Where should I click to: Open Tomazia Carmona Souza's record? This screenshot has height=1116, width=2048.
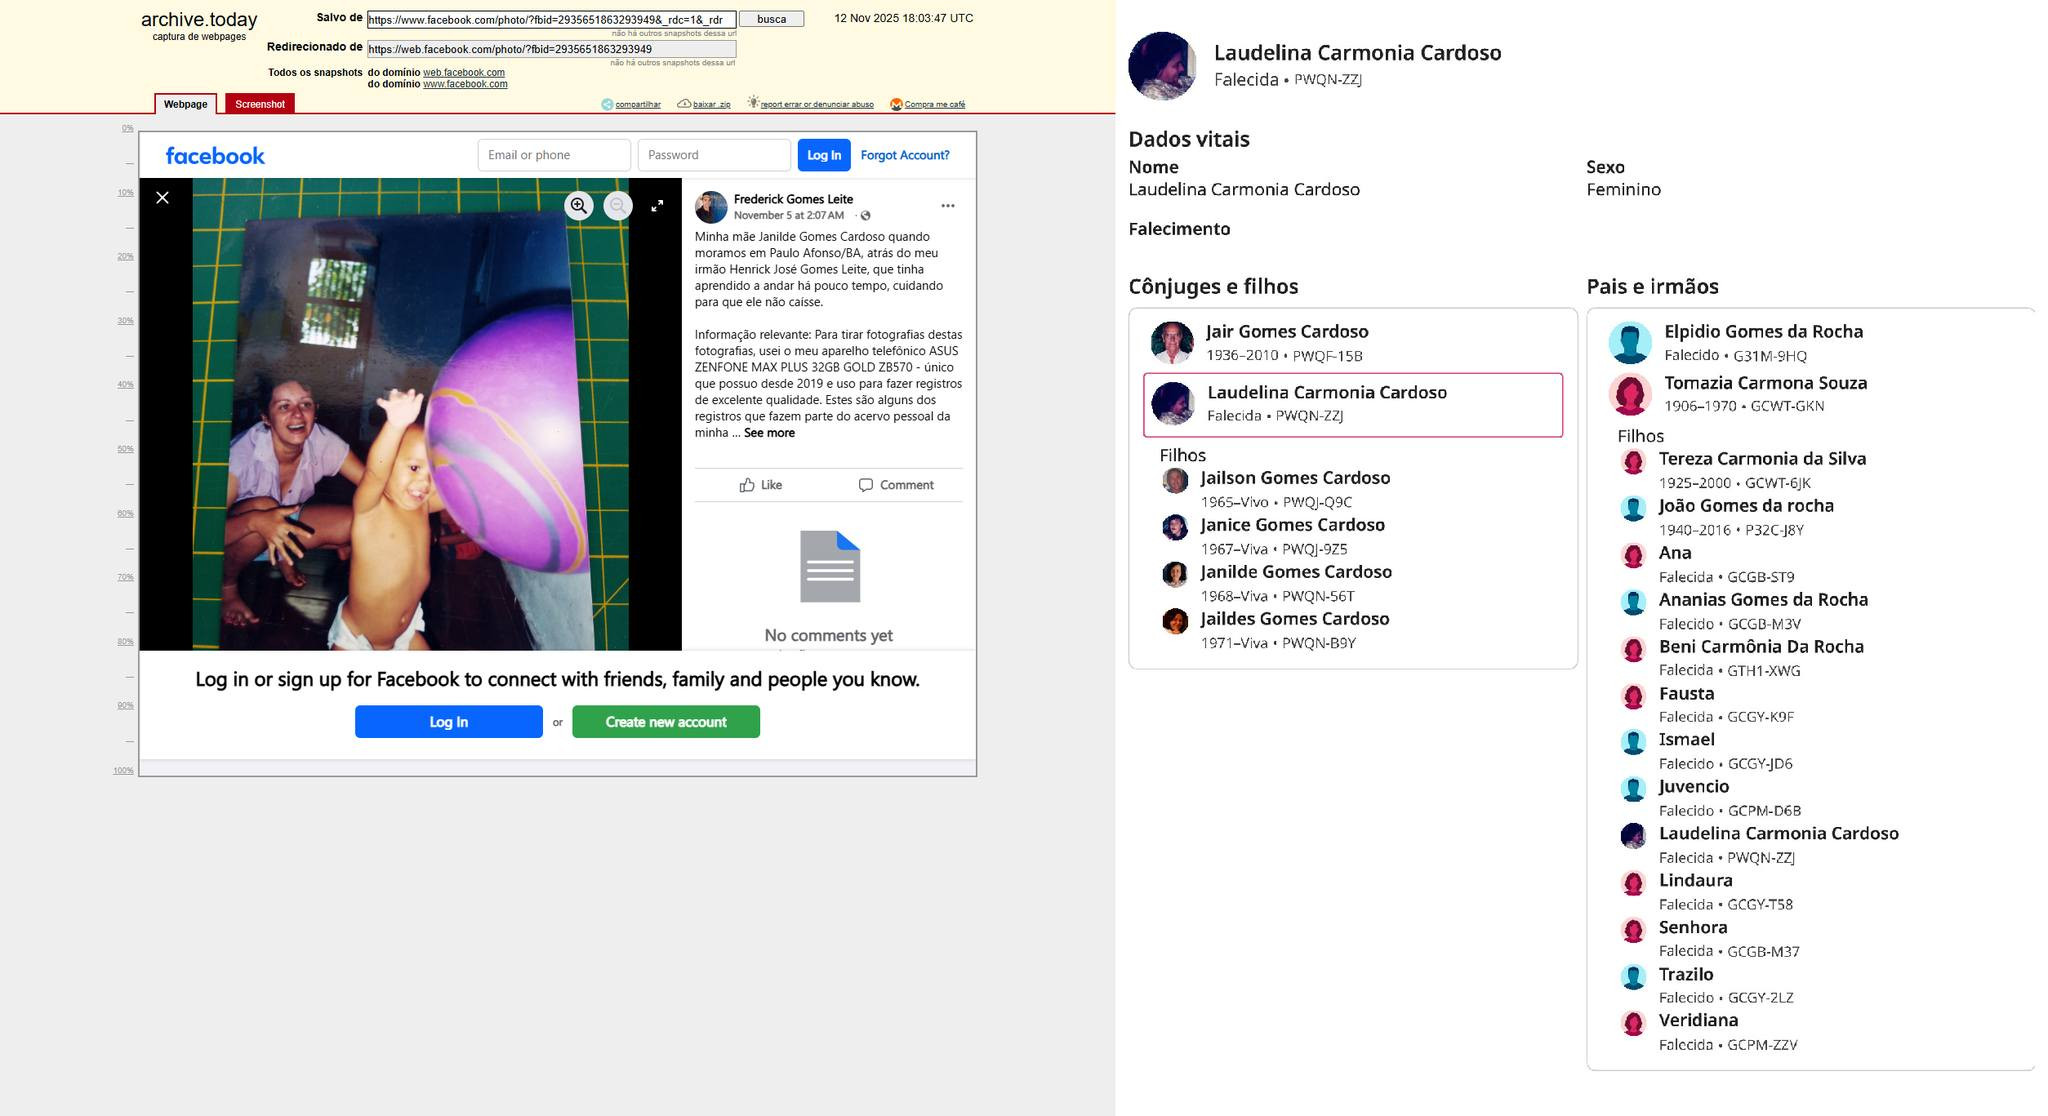coord(1764,383)
